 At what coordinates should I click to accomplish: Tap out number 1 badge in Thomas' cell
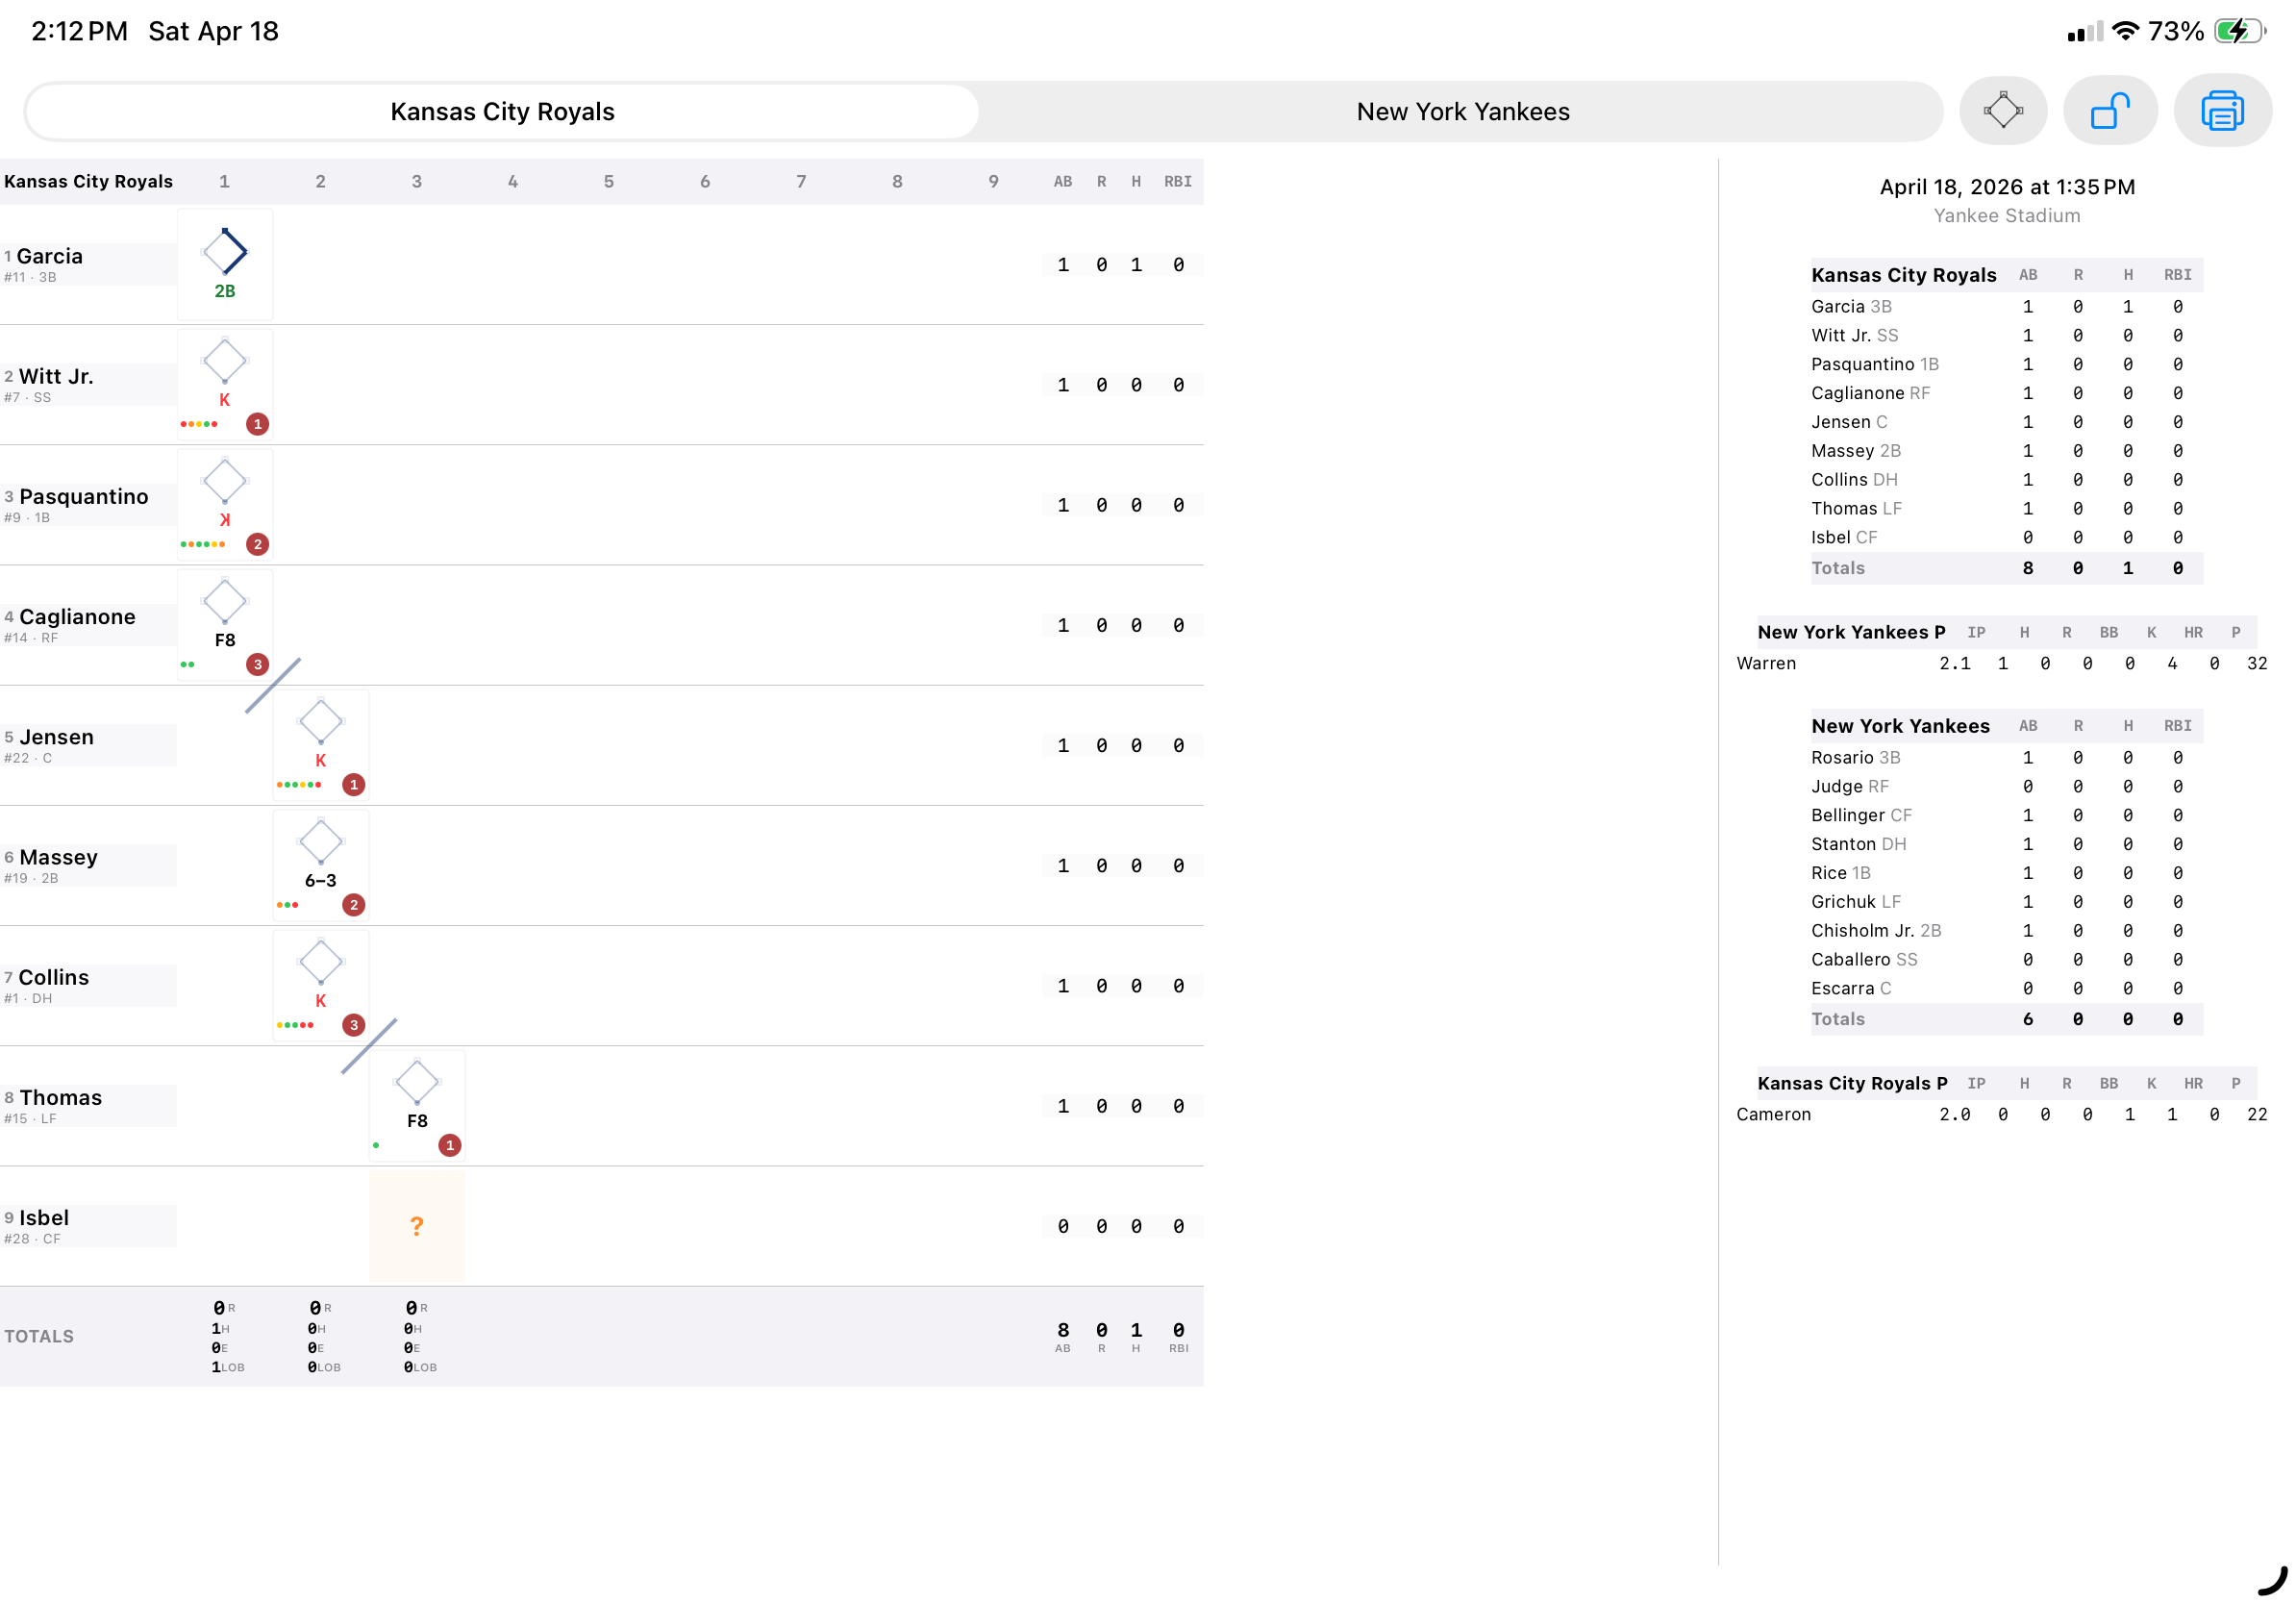pyautogui.click(x=450, y=1144)
